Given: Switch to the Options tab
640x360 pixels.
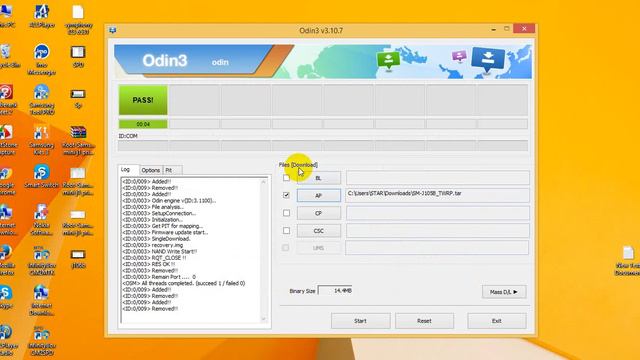Looking at the screenshot, I should coord(151,170).
